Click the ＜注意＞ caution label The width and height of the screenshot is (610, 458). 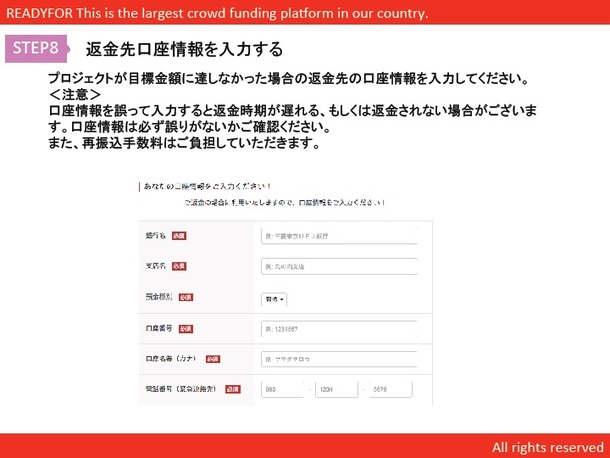pos(74,95)
